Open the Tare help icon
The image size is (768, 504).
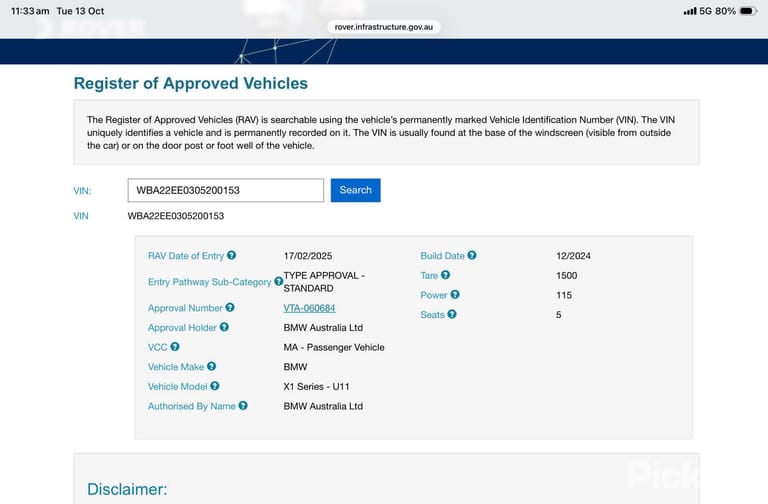[445, 275]
